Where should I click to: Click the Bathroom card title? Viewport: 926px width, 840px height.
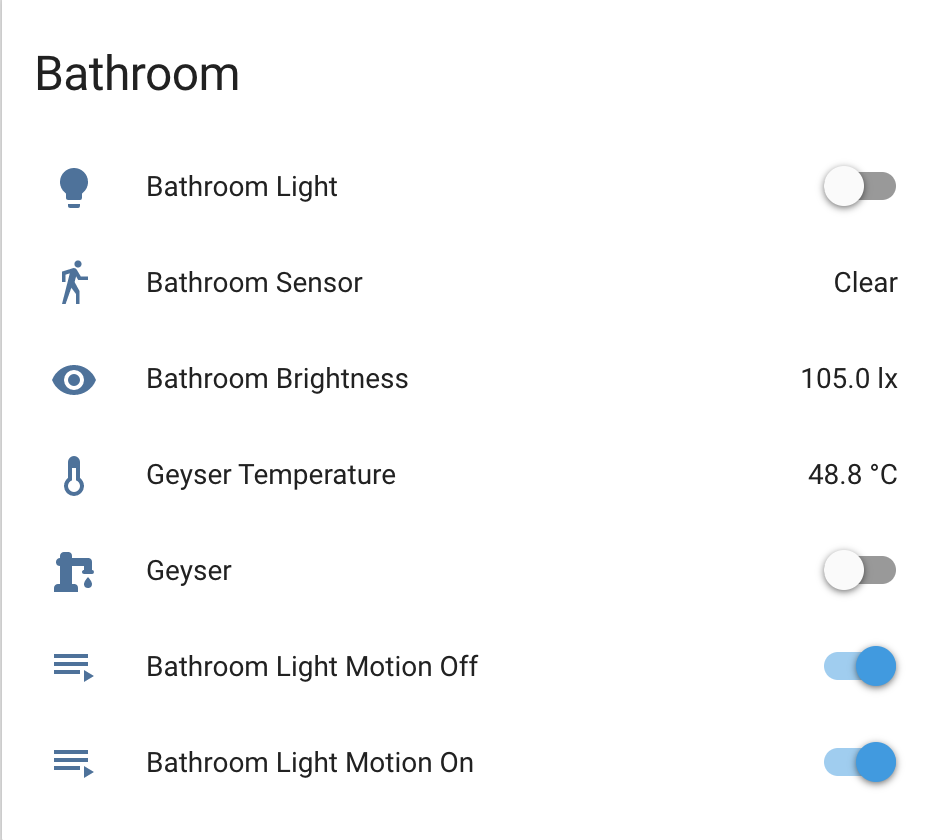click(138, 73)
